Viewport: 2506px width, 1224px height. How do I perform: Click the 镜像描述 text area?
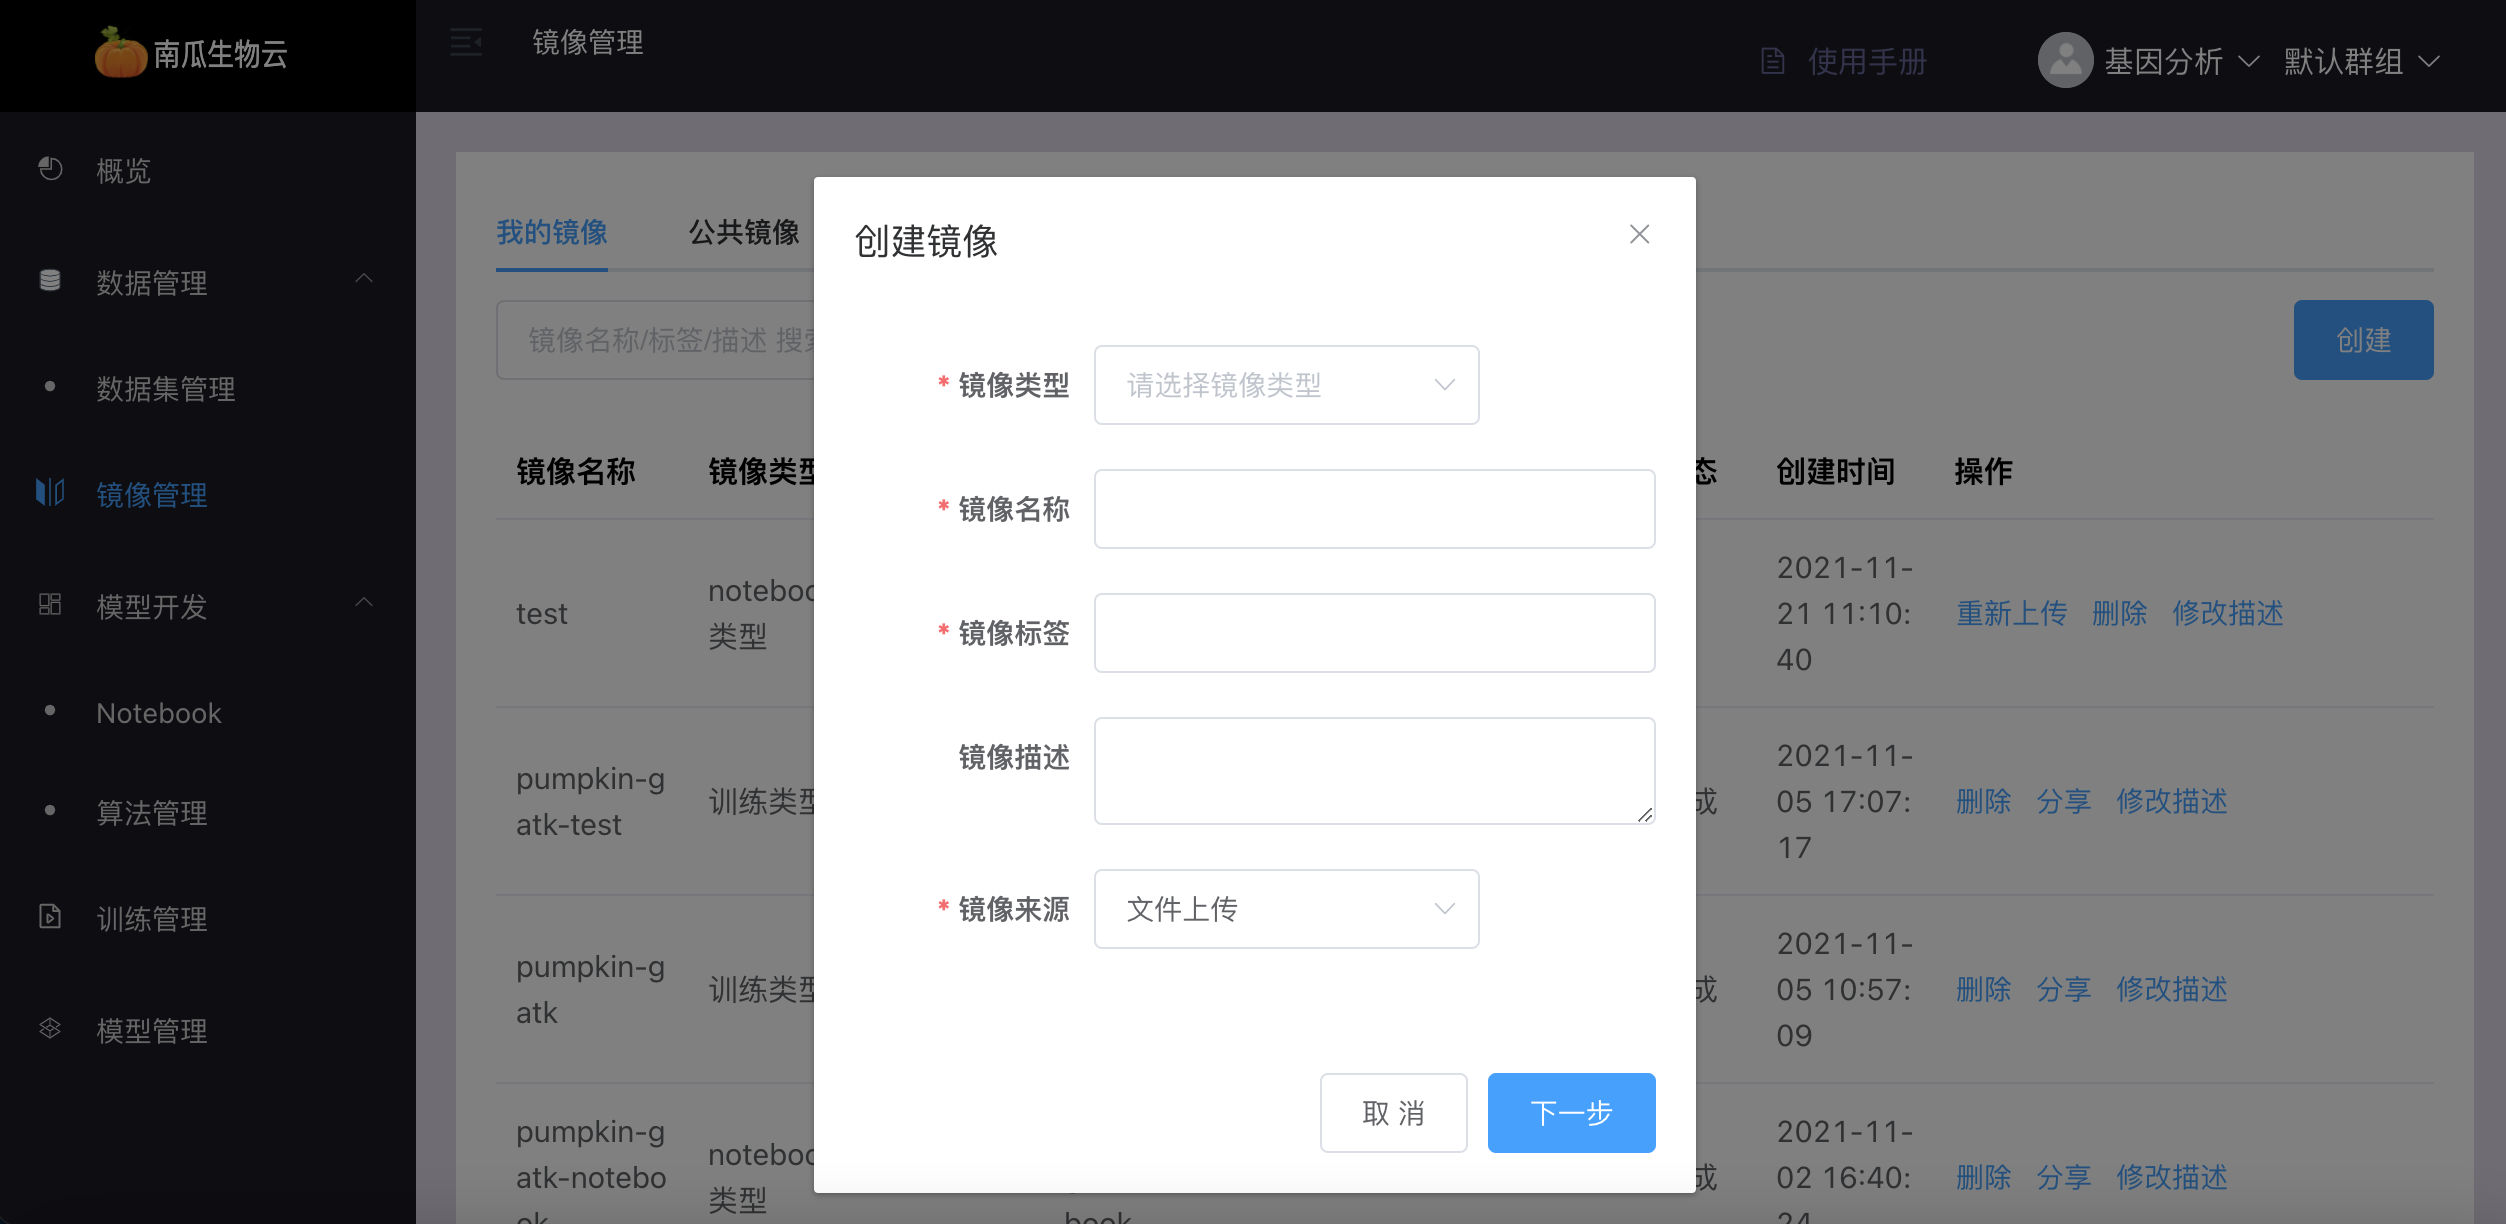click(x=1374, y=771)
